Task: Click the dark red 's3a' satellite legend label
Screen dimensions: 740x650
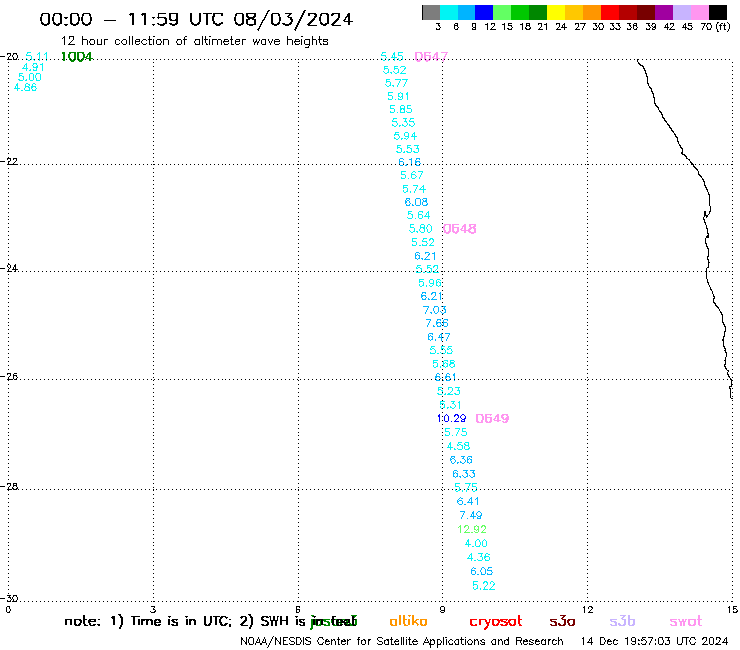Action: pyautogui.click(x=562, y=622)
